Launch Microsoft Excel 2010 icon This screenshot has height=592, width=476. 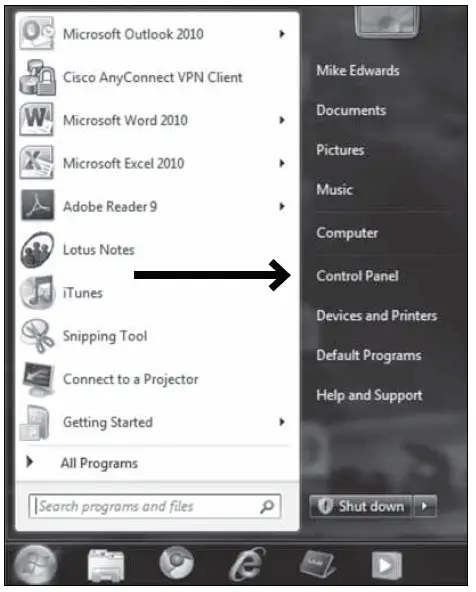coord(37,163)
